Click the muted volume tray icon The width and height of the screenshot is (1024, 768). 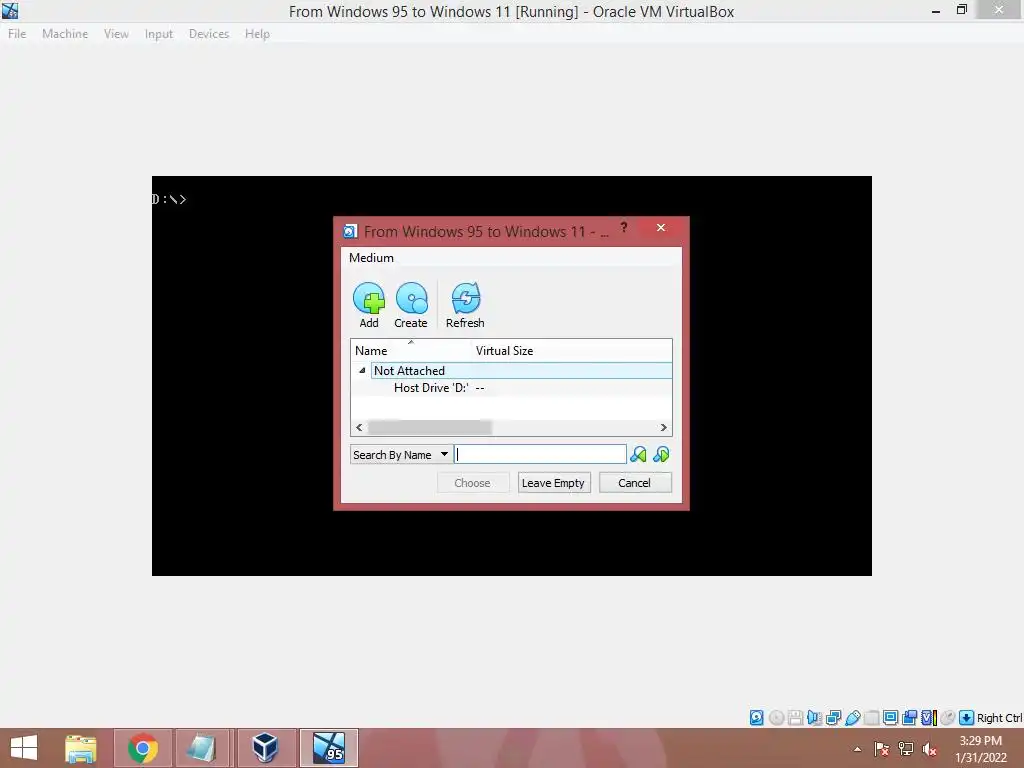pos(929,749)
